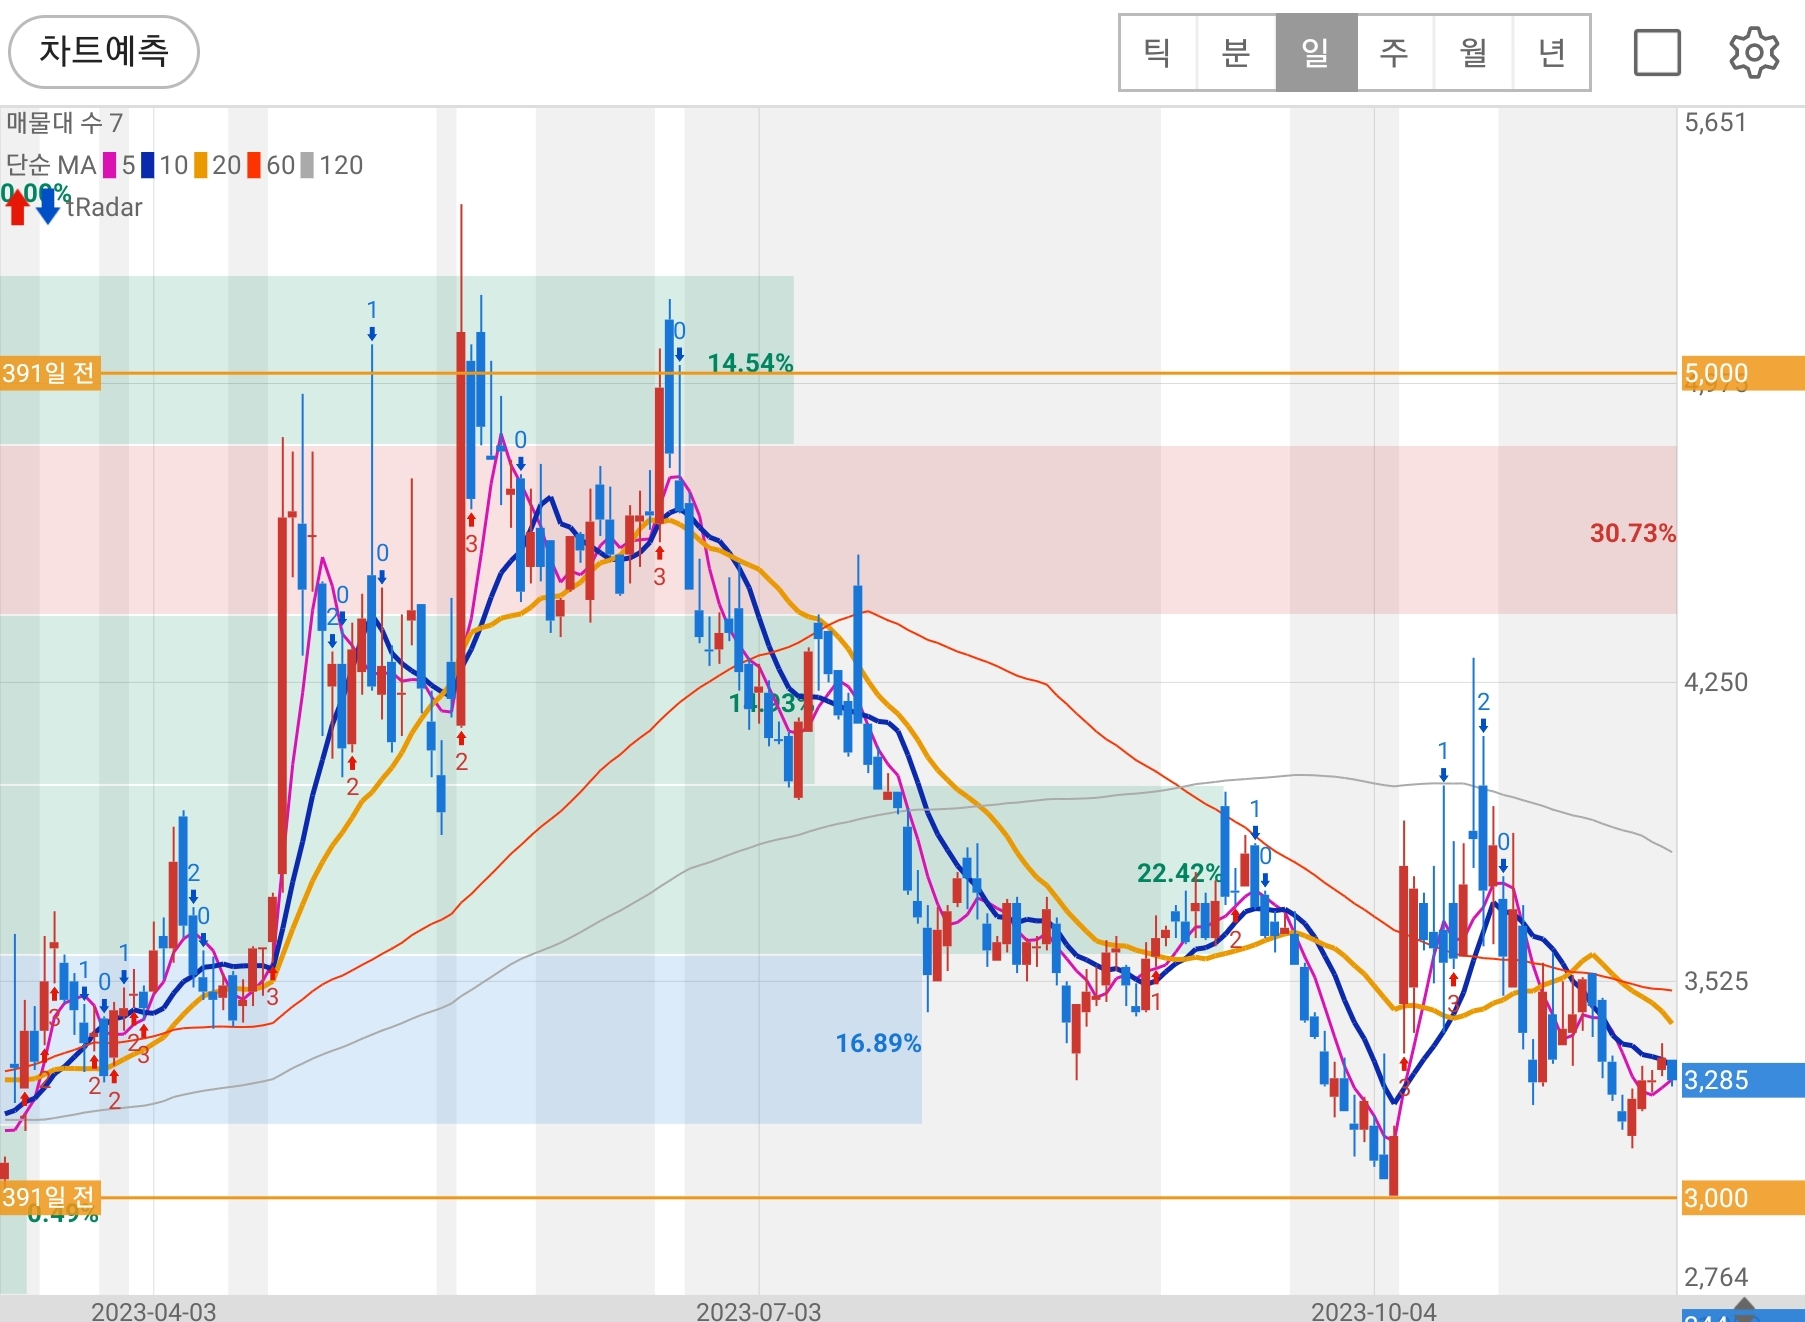The width and height of the screenshot is (1805, 1322).
Task: Click the gray MA 120 color swatch
Action: (x=308, y=165)
